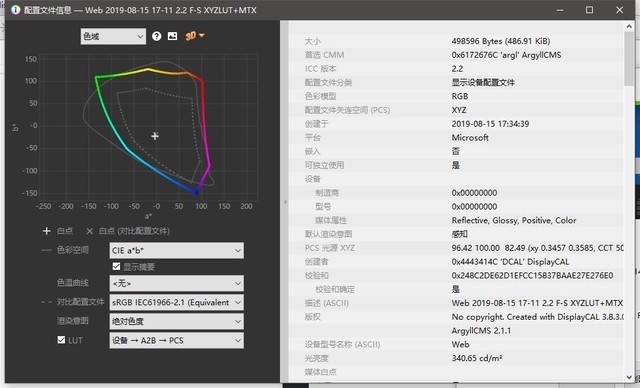Click the 'DCAL' DisplayCAL creator value
This screenshot has width=640, height=388.
coord(510,262)
